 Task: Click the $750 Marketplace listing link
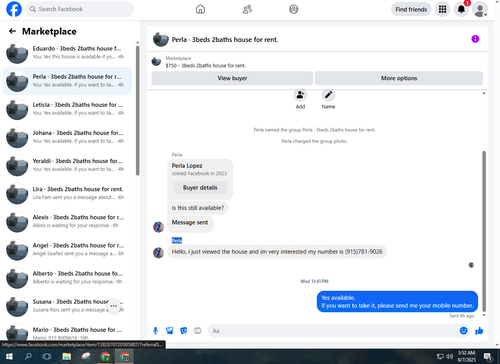point(206,66)
